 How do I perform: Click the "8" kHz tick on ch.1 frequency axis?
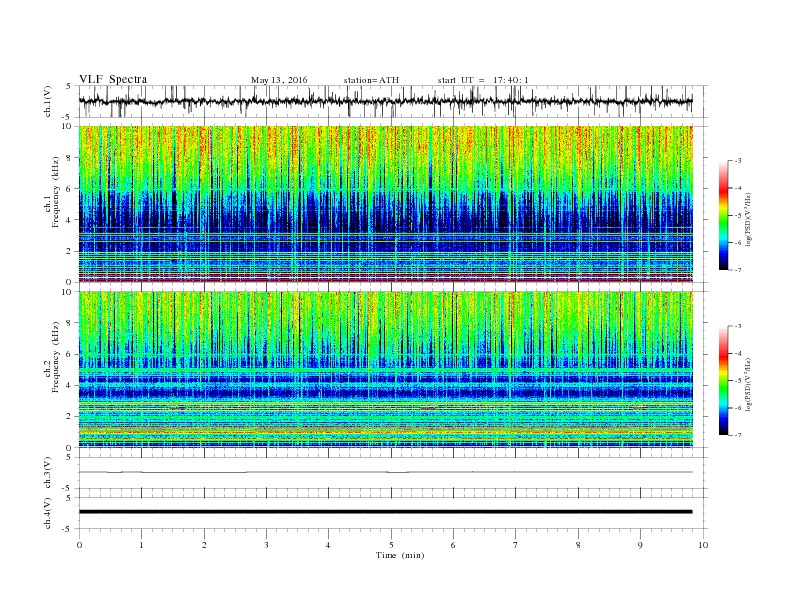click(69, 158)
